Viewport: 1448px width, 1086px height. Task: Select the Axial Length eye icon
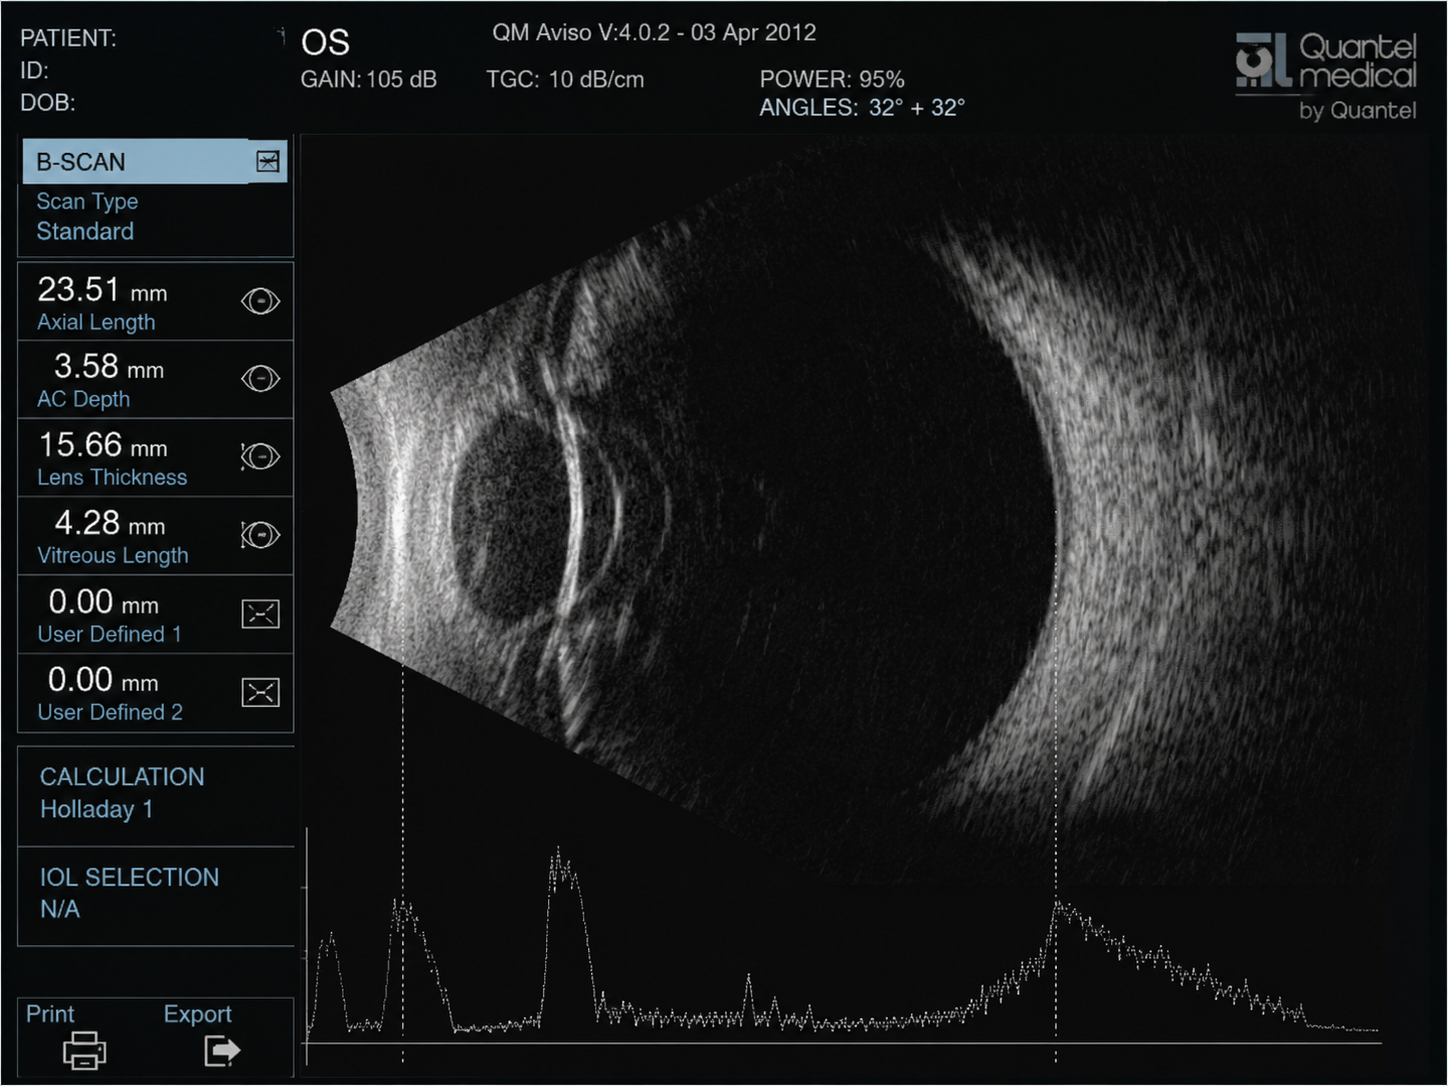260,301
